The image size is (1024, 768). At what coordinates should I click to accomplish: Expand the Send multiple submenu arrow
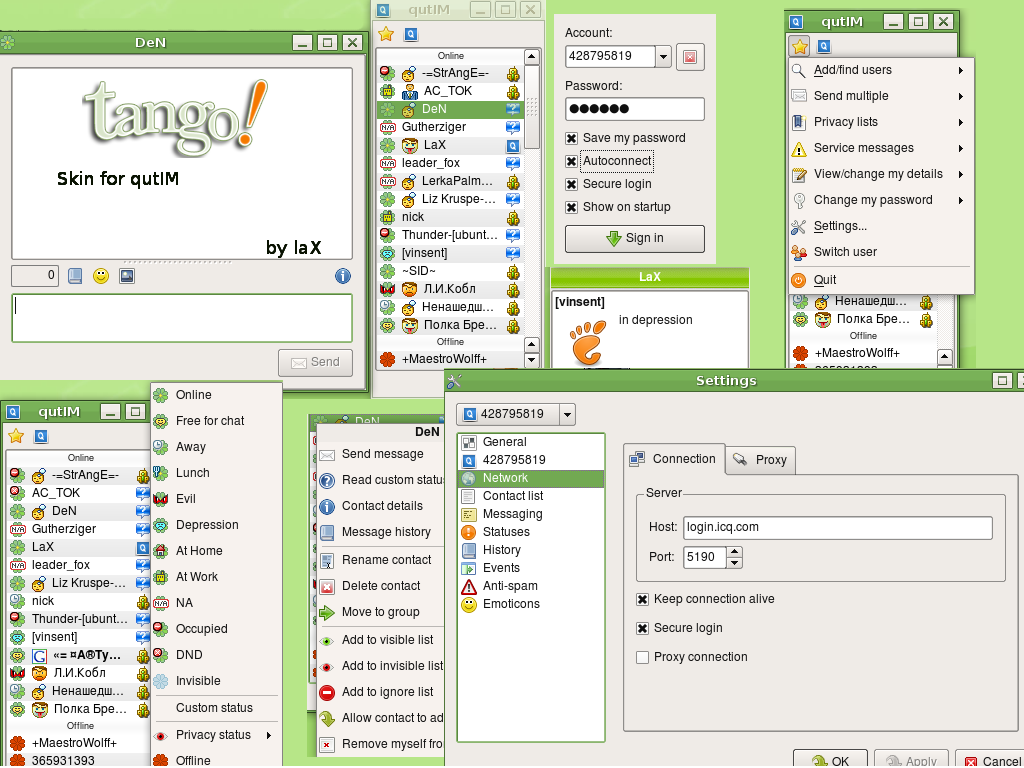(961, 97)
